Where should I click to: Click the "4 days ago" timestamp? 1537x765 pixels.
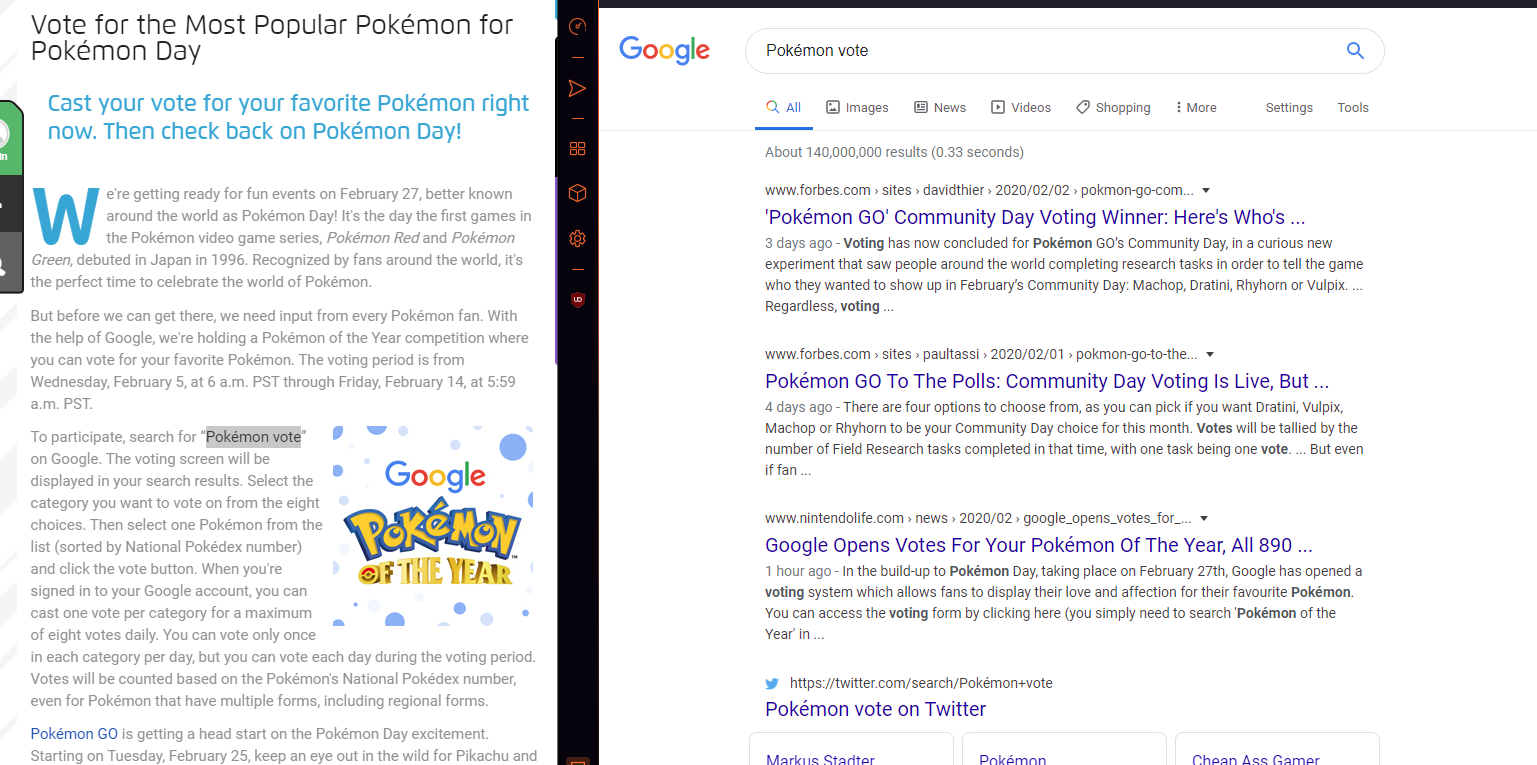[798, 407]
